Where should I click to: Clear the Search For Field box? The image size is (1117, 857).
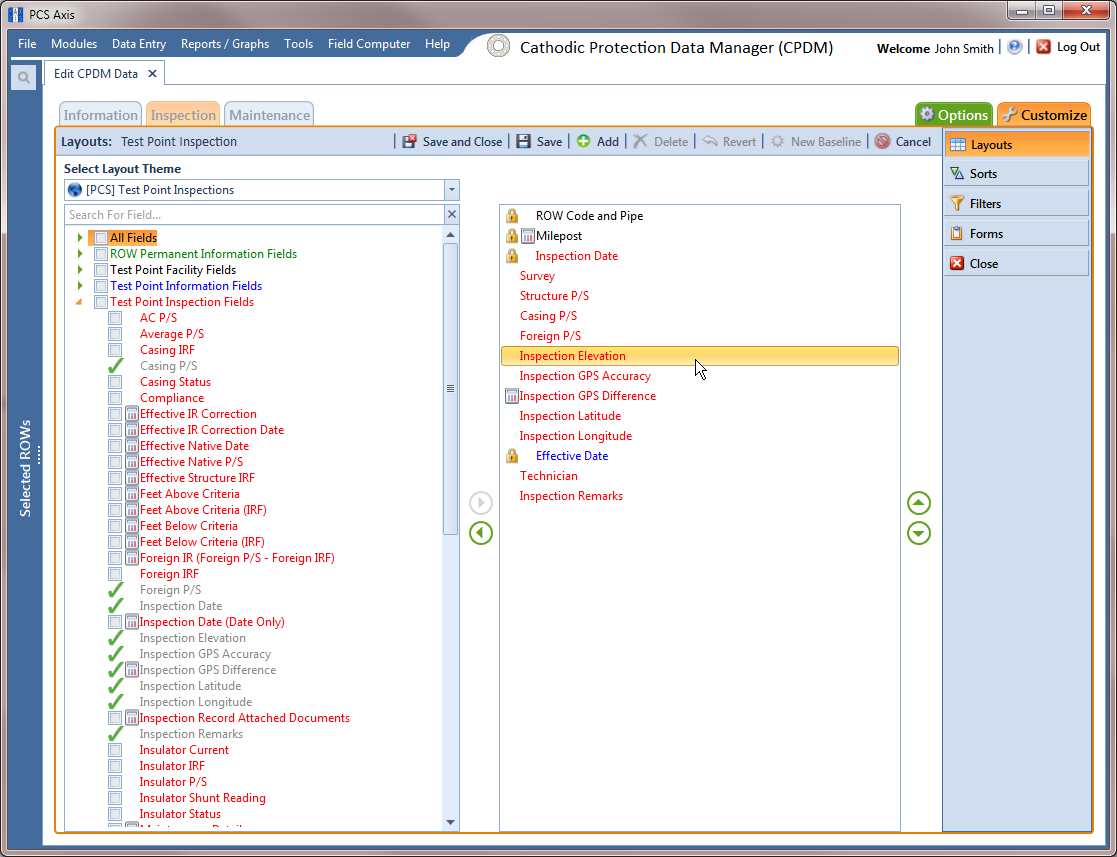(452, 214)
